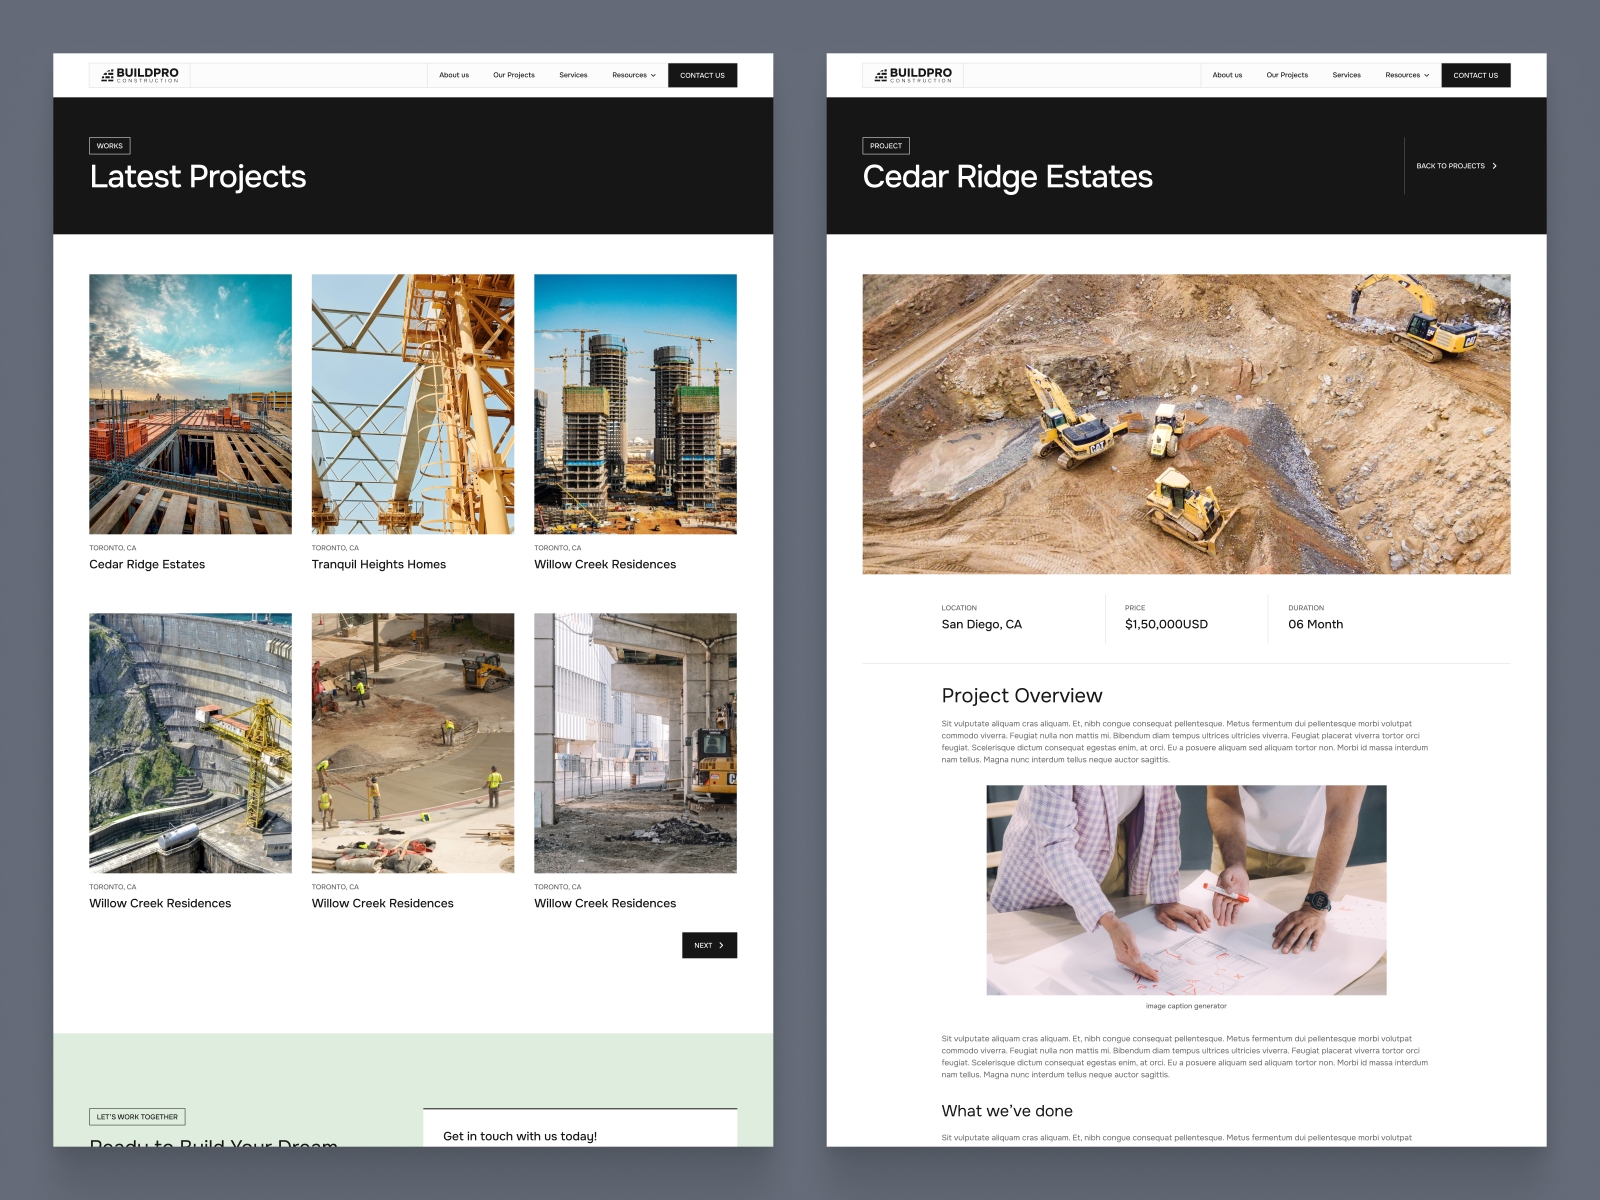The image size is (1600, 1200).
Task: Click the PROJECT tag label
Action: coord(886,146)
